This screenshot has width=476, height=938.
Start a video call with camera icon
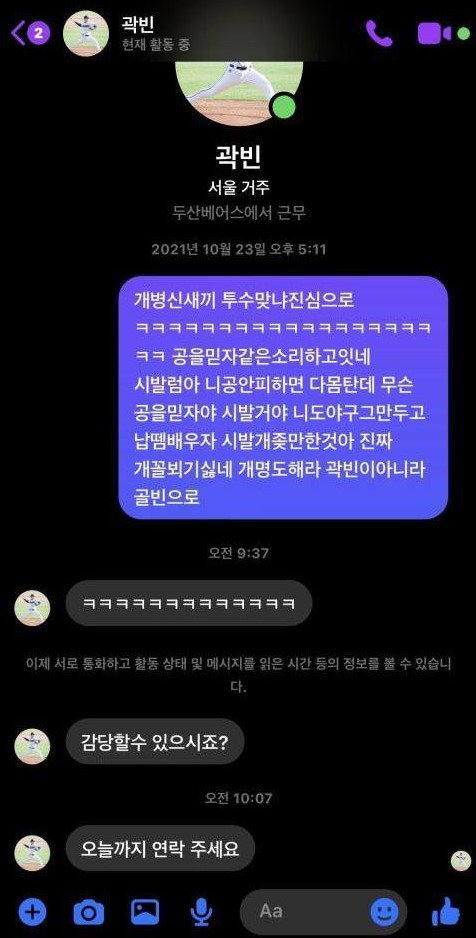coord(434,34)
